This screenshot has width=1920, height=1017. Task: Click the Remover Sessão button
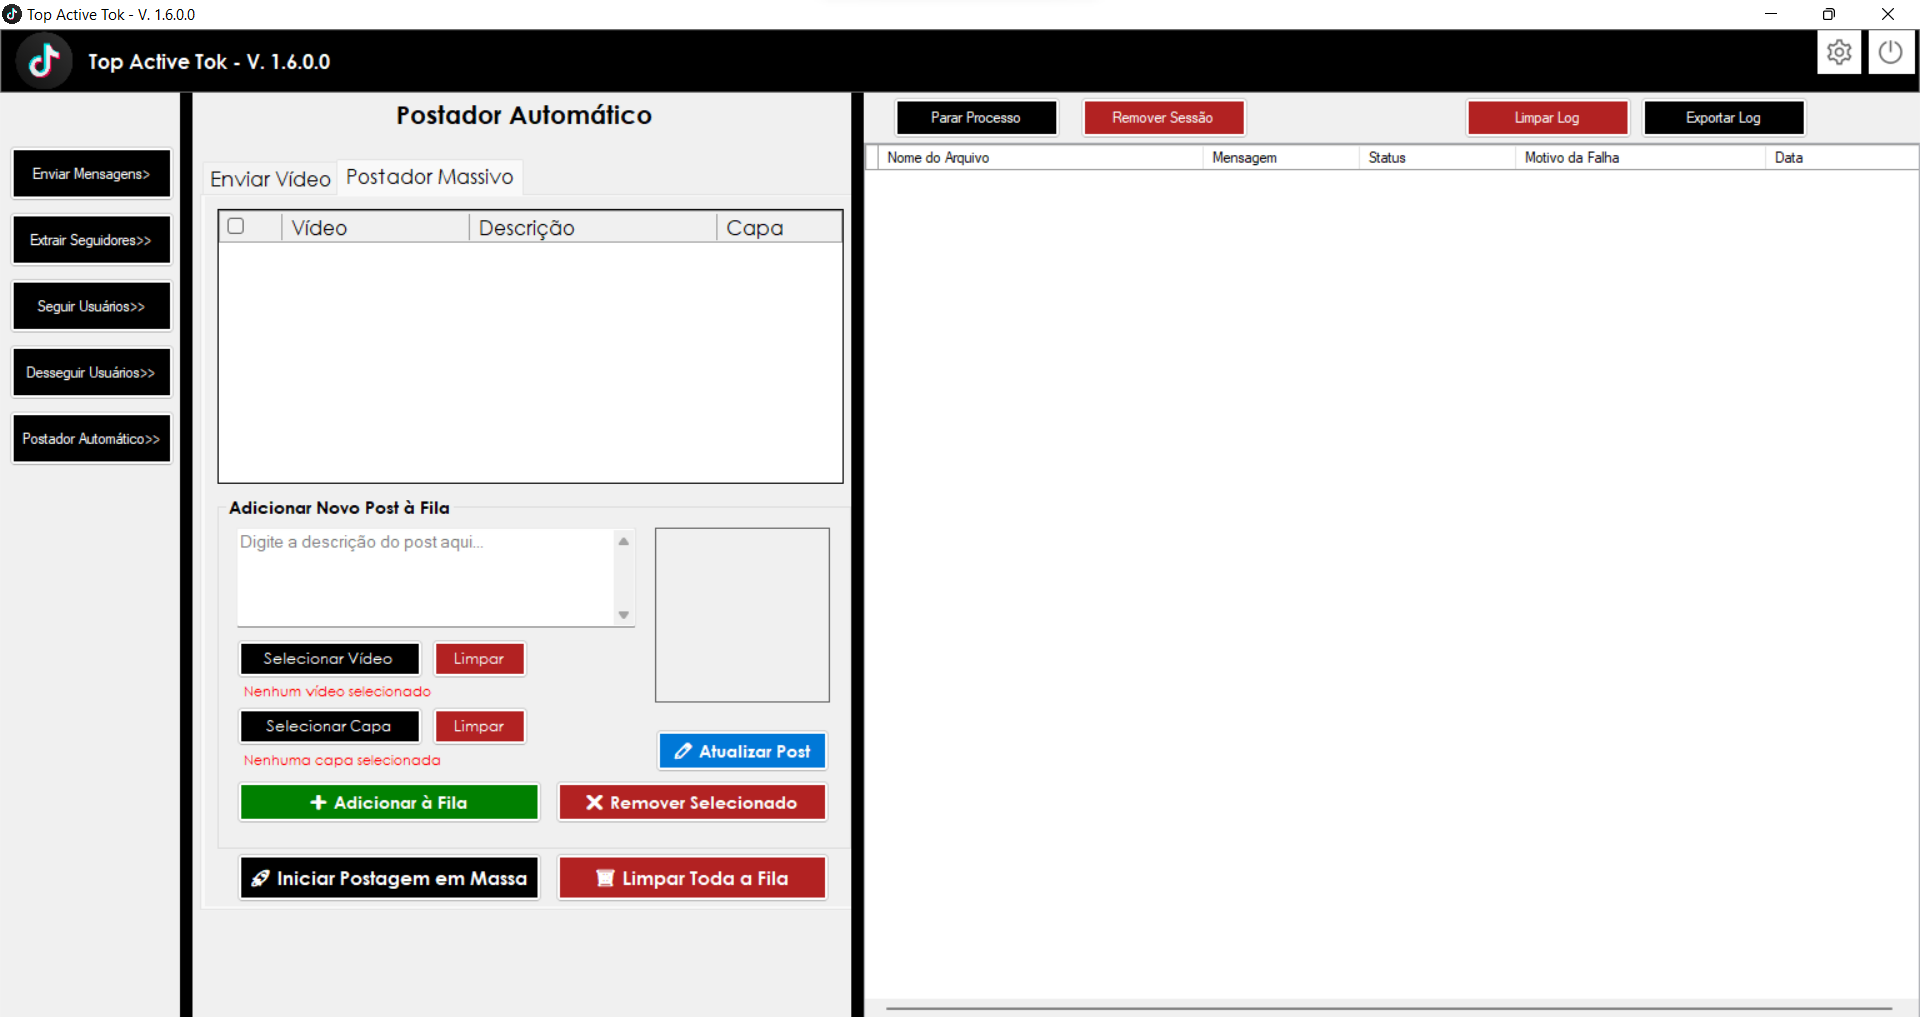click(x=1163, y=117)
